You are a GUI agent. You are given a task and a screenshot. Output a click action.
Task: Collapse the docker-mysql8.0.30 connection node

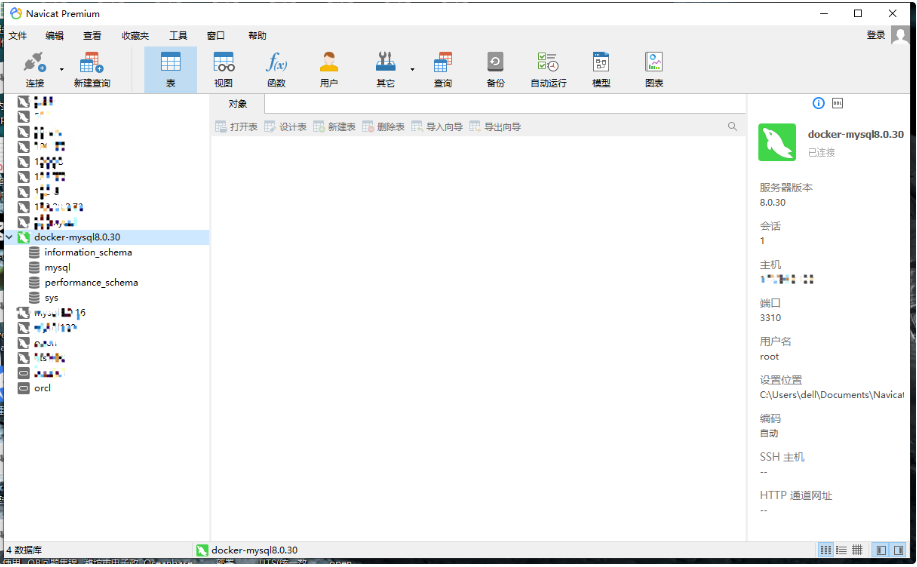(9, 237)
